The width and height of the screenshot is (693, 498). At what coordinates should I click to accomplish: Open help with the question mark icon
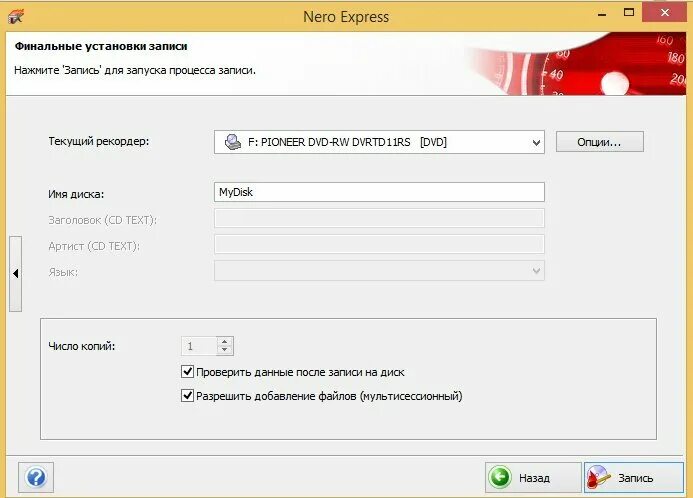pos(36,477)
